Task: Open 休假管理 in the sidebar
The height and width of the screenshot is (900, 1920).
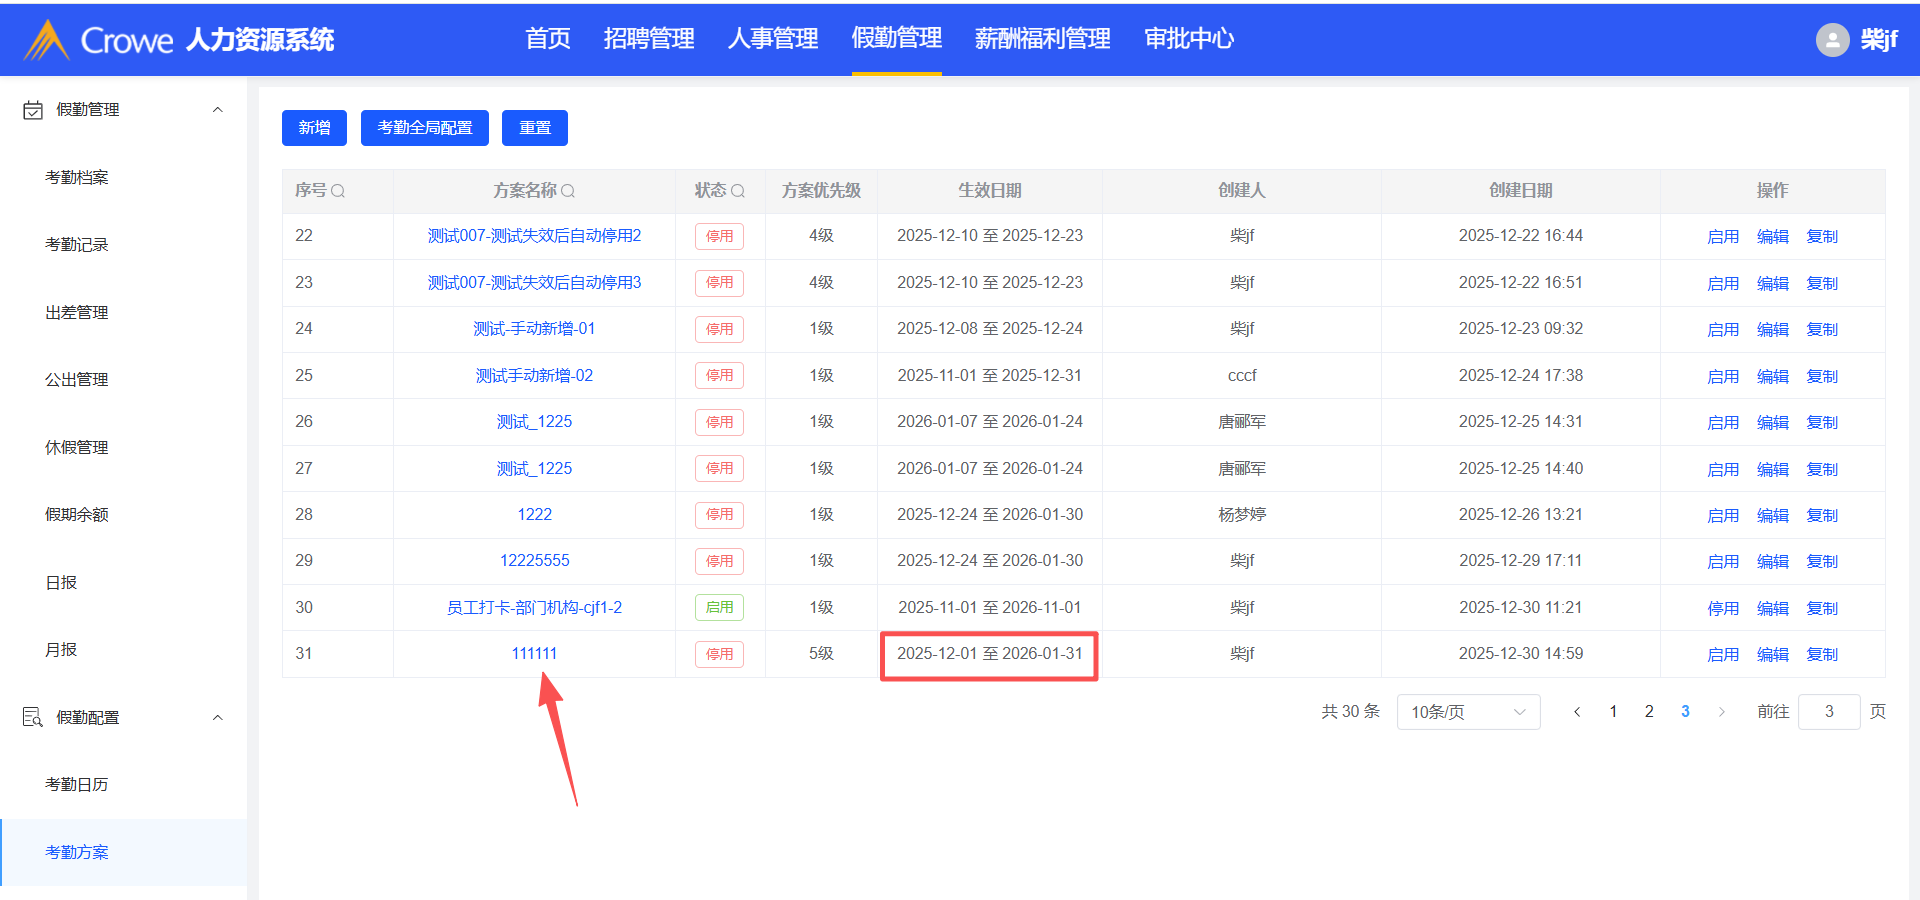Action: (x=77, y=447)
